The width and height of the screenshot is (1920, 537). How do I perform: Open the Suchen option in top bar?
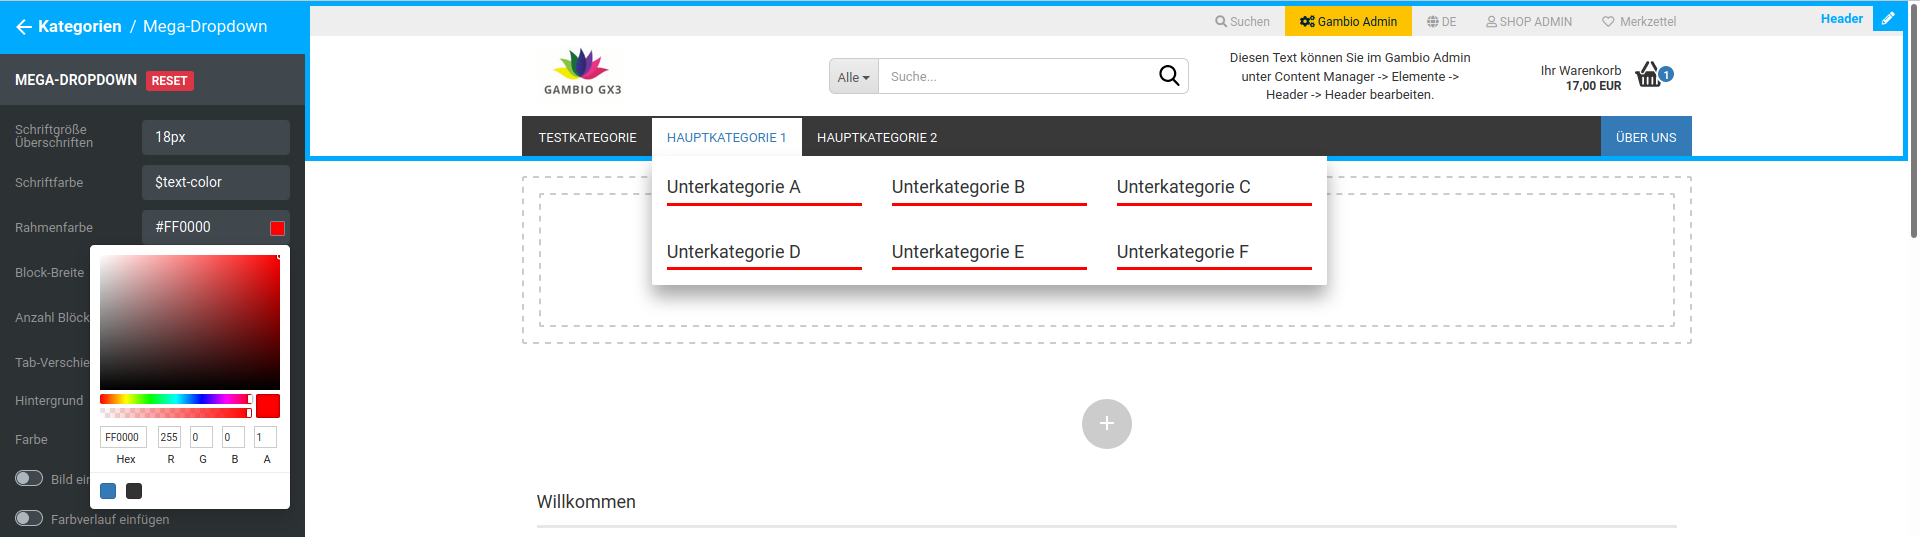pyautogui.click(x=1242, y=21)
